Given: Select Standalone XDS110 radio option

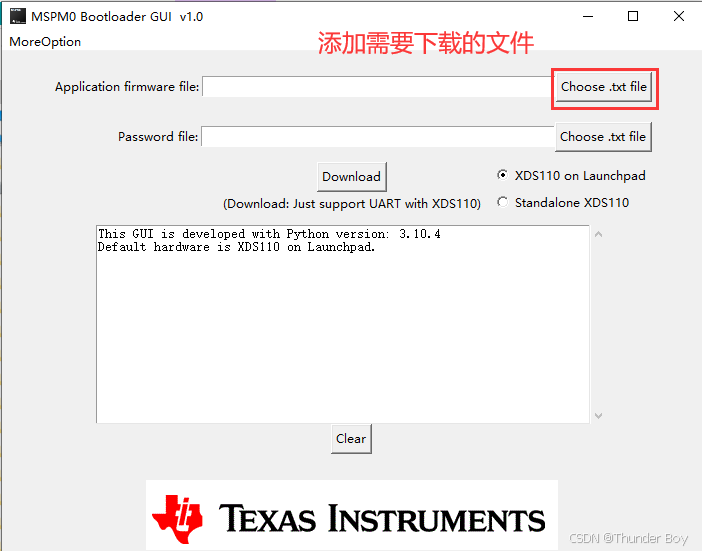Looking at the screenshot, I should point(503,202).
